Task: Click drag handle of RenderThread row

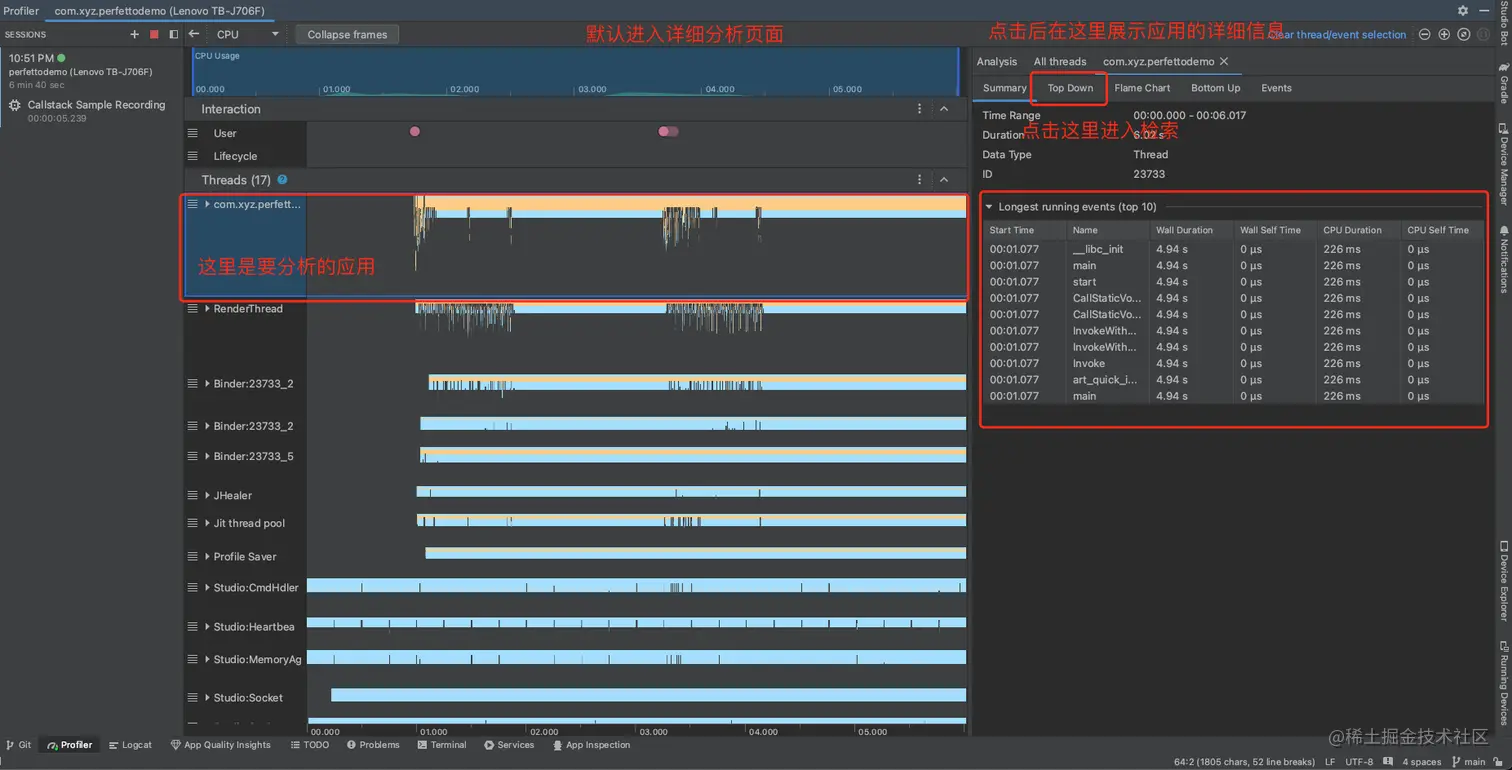Action: (x=193, y=309)
